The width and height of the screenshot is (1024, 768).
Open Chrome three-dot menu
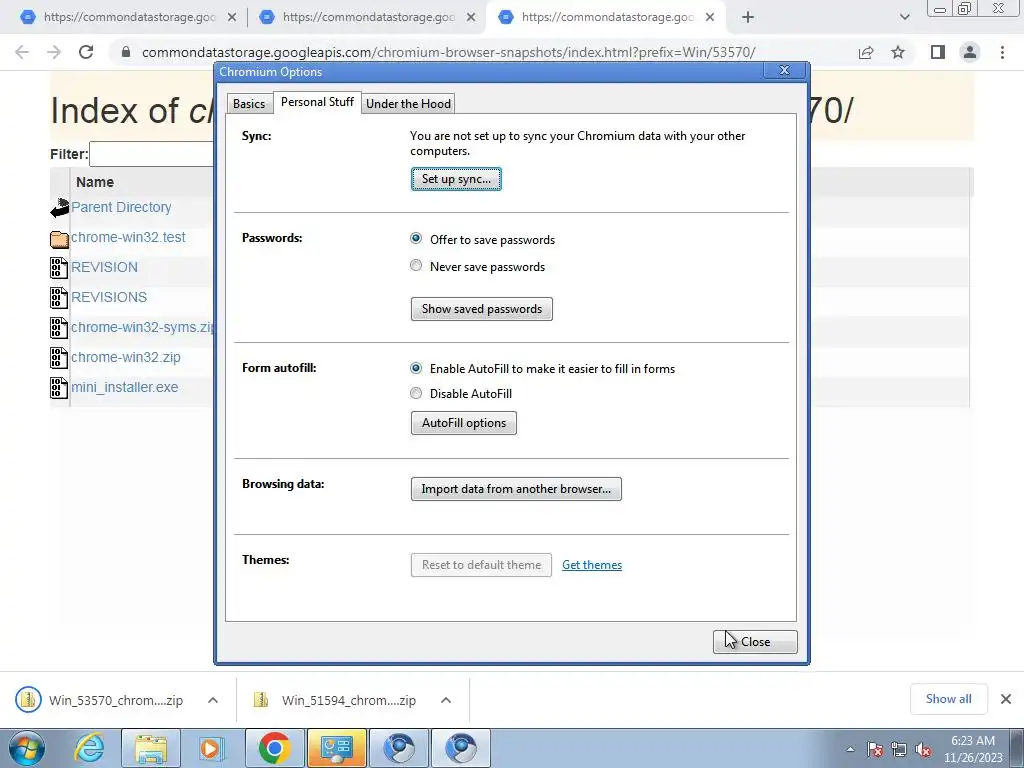click(1002, 52)
